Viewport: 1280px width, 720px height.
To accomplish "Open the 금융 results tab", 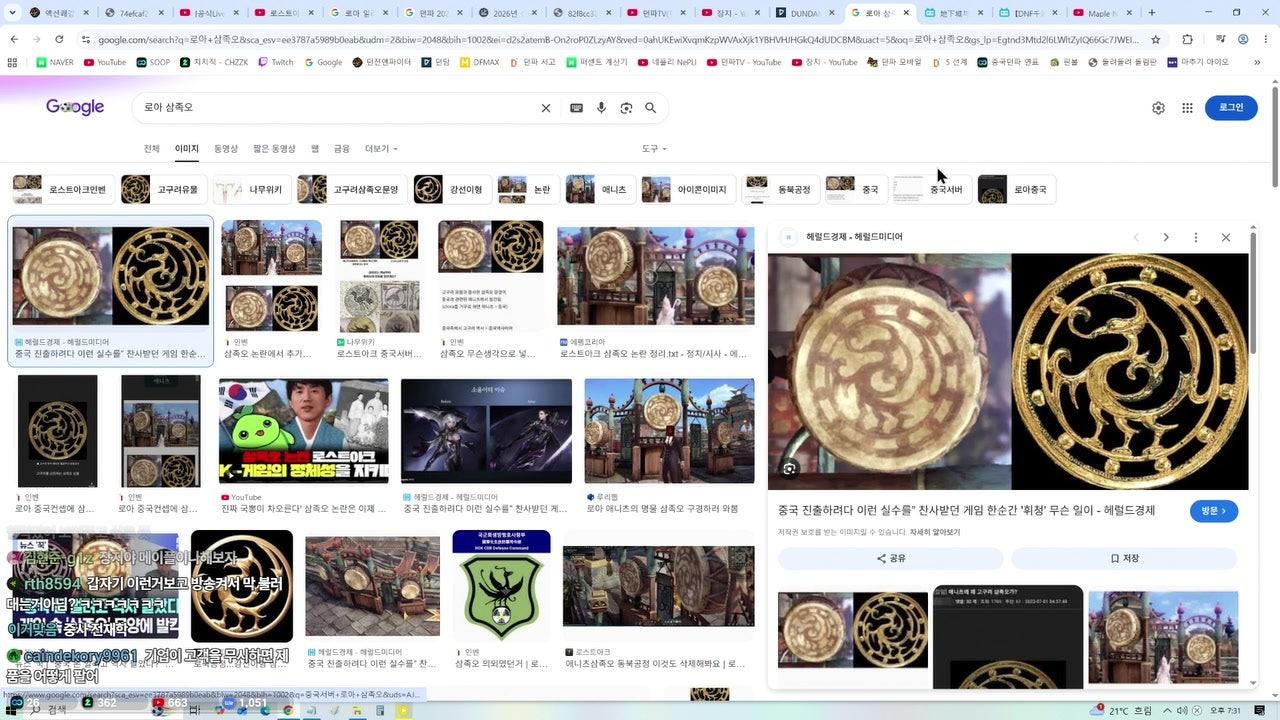I will 342,149.
